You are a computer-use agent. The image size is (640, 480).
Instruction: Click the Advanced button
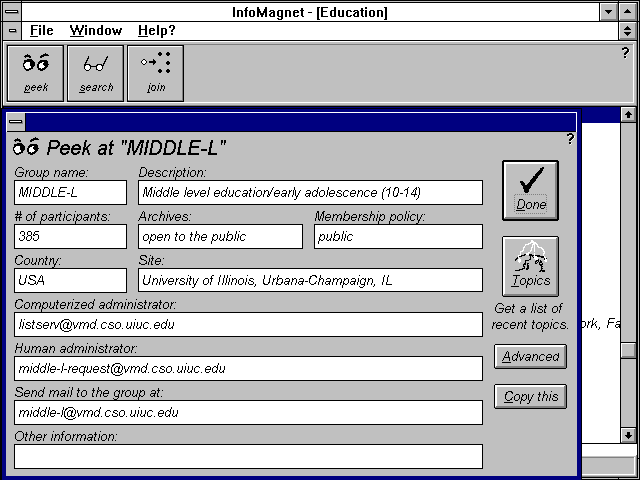(530, 357)
